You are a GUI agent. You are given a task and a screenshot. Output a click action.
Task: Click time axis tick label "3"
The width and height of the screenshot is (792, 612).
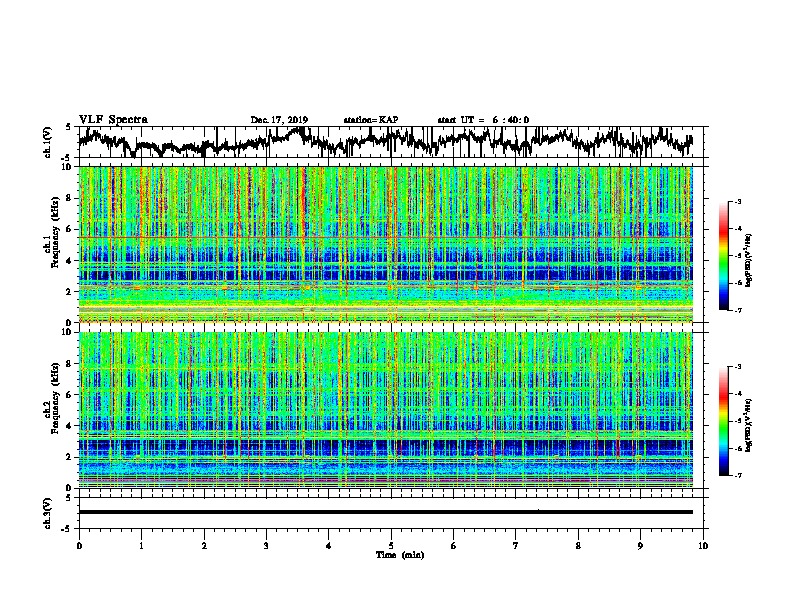(x=266, y=546)
